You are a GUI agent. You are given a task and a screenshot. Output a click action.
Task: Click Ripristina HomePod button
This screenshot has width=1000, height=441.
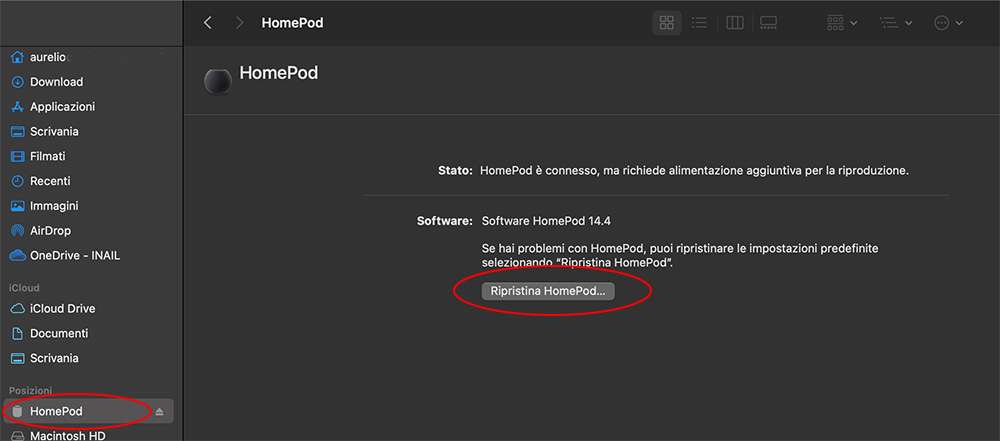click(548, 291)
